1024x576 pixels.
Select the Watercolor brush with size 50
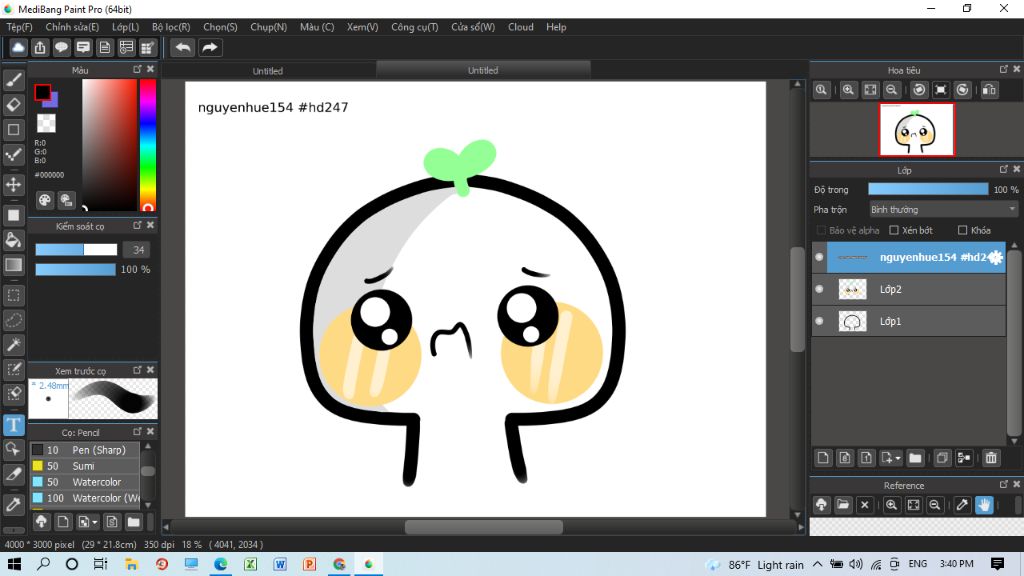96,482
